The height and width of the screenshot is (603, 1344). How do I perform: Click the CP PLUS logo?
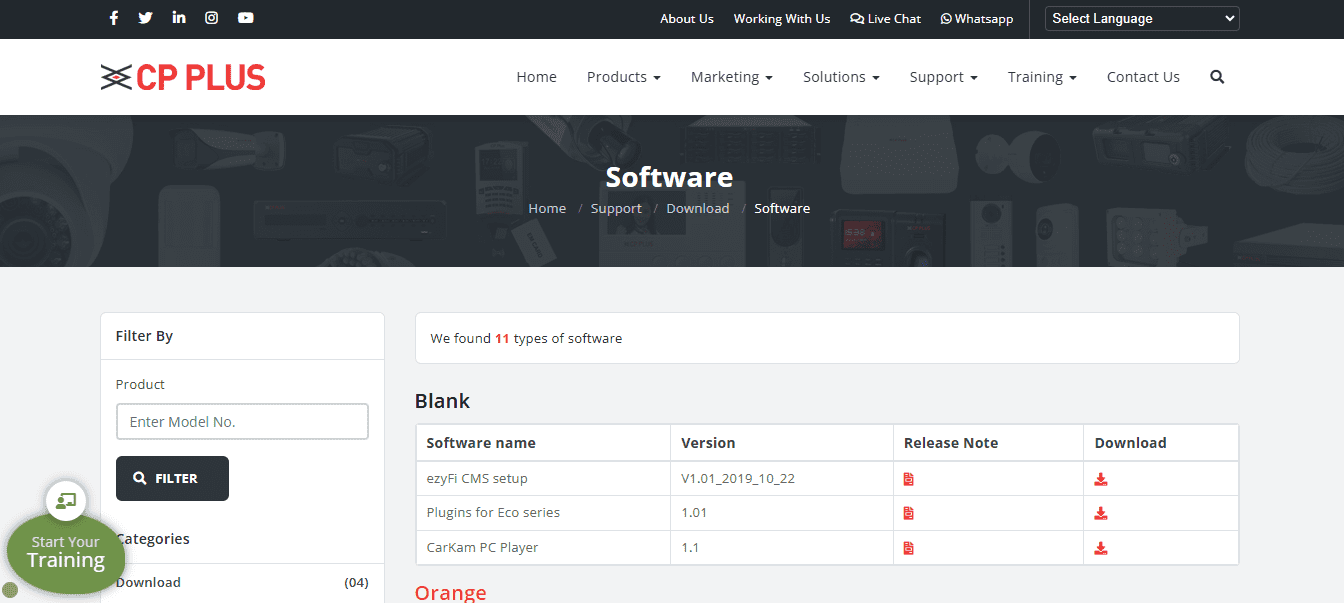point(183,76)
